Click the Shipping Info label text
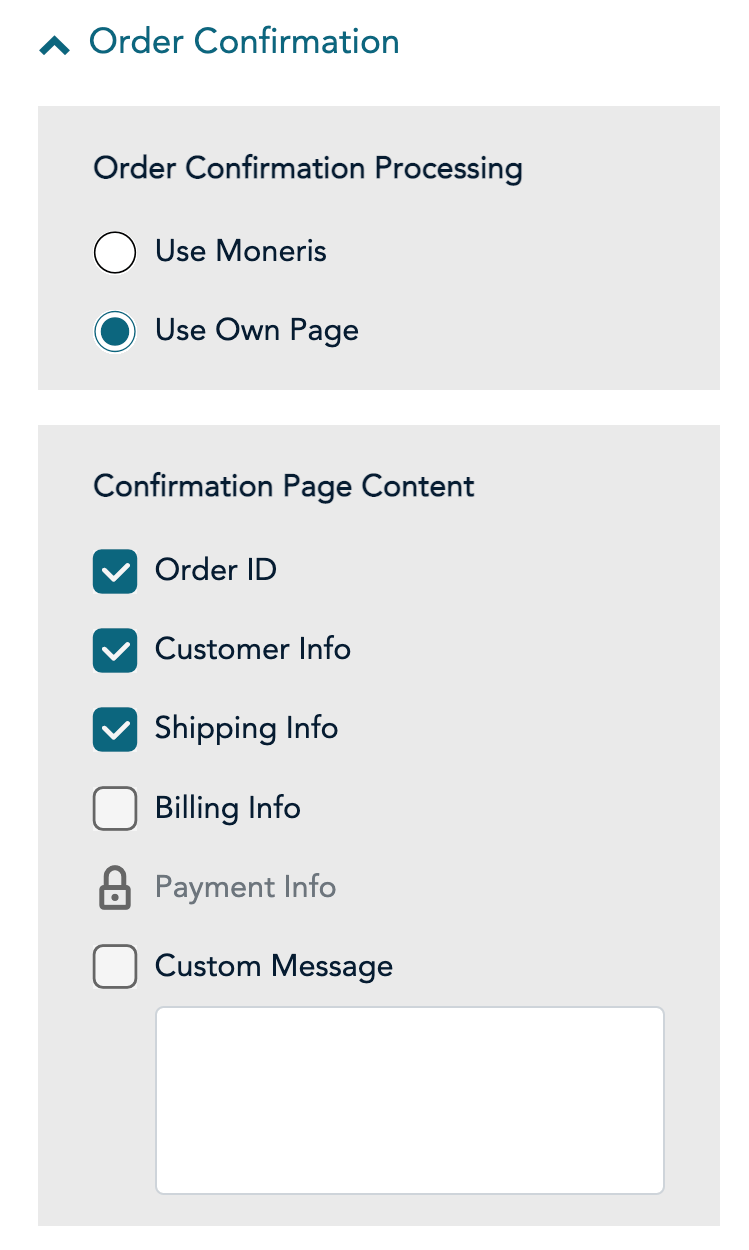 point(246,729)
